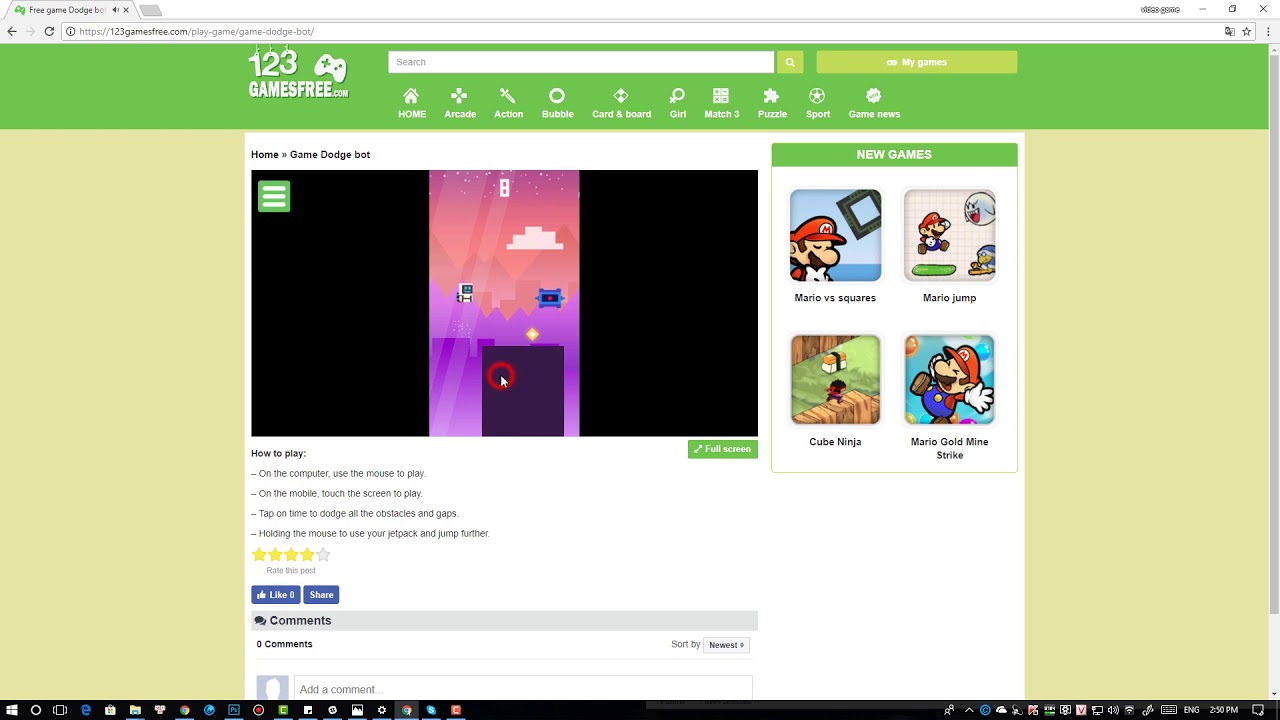The image size is (1280, 720).
Task: Click the site Search input field
Action: tap(581, 62)
